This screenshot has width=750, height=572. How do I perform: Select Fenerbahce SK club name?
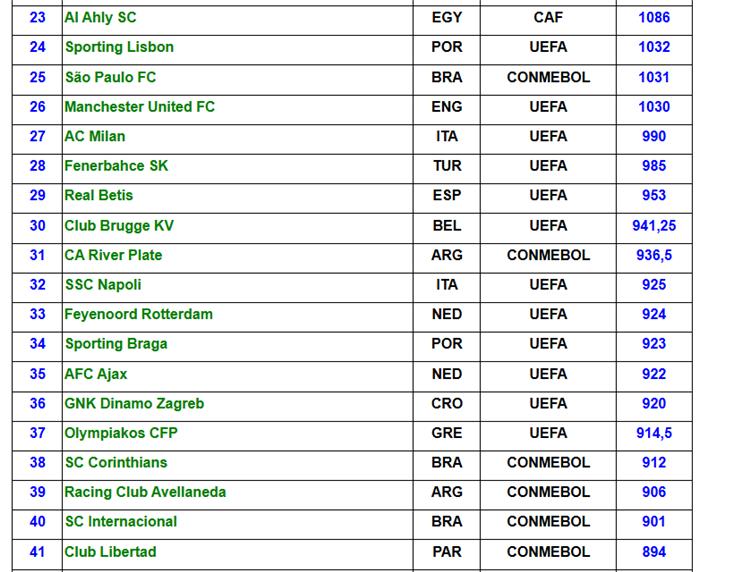point(116,166)
